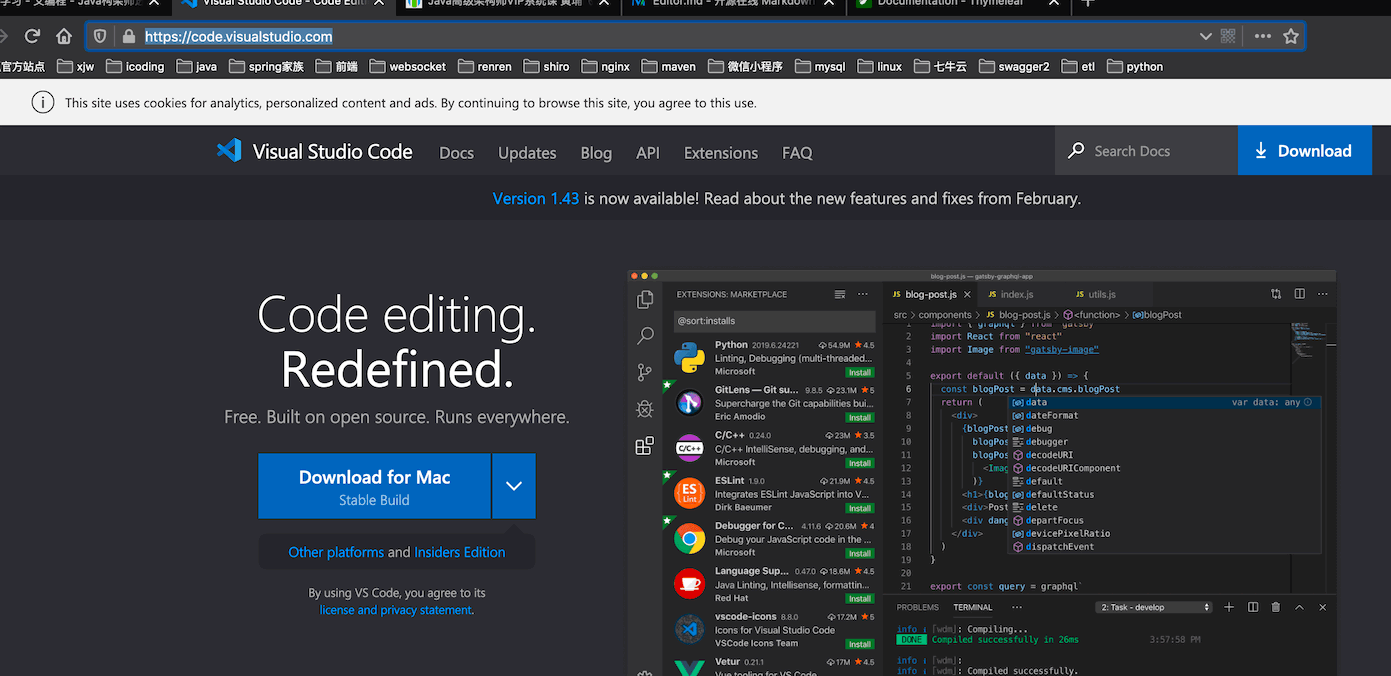Follow the Version 1.43 link

(536, 199)
